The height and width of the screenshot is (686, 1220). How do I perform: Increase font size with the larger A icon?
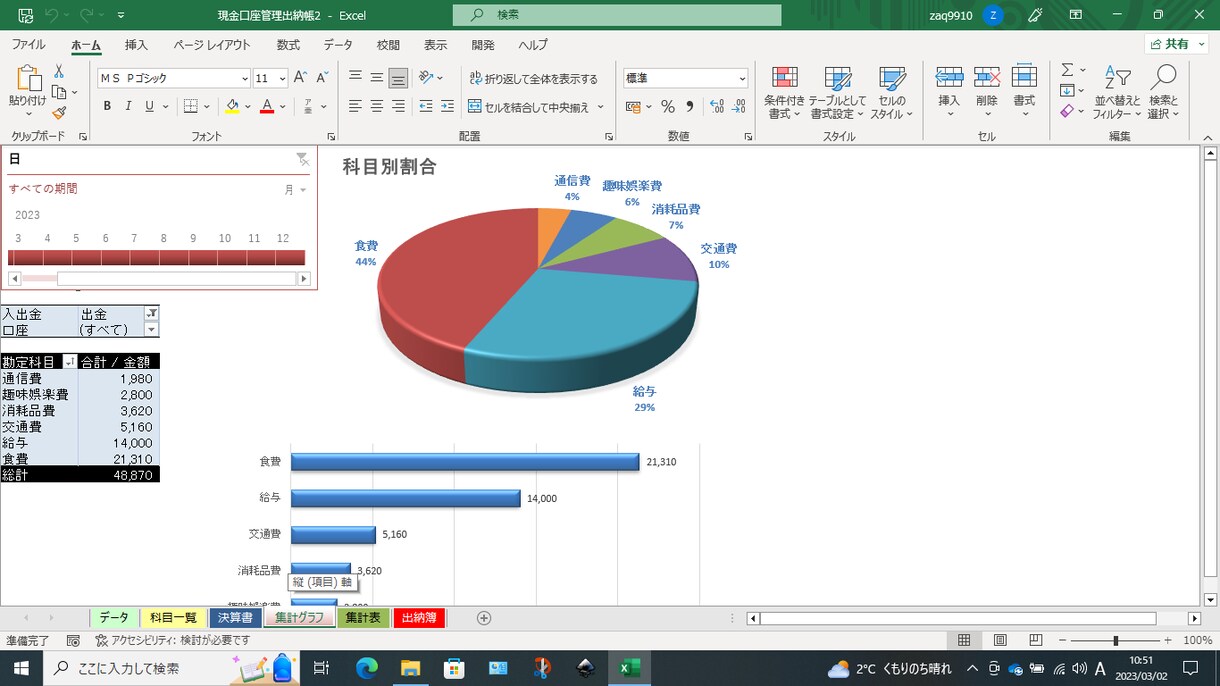point(301,78)
